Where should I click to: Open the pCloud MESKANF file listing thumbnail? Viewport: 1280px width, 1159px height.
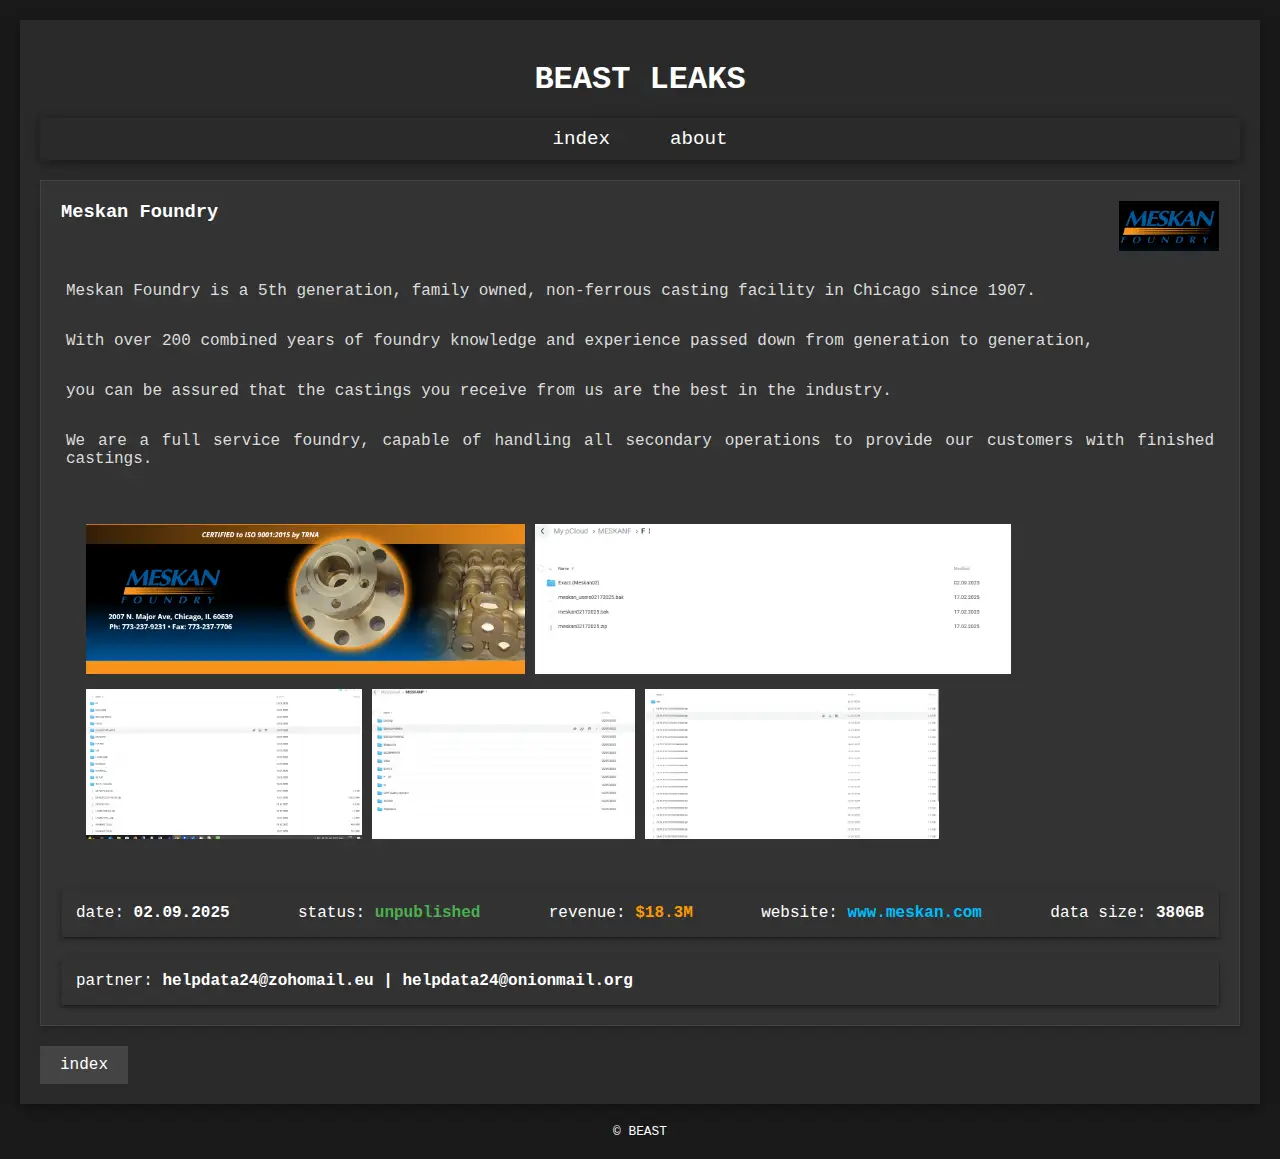[x=772, y=599]
